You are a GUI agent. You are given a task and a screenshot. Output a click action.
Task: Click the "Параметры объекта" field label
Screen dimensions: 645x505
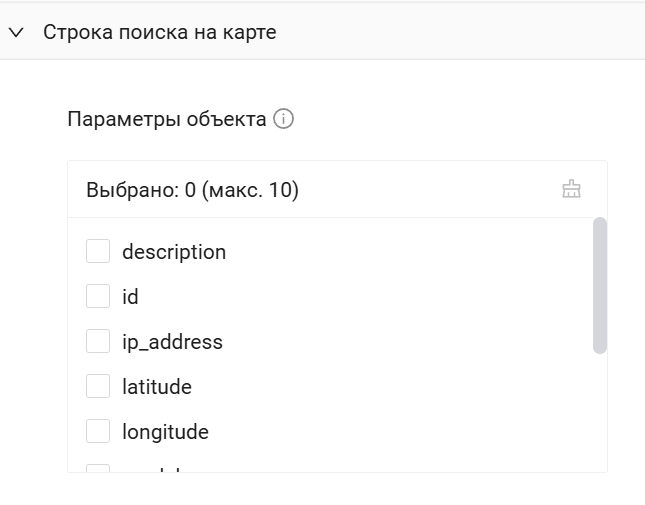coord(166,120)
